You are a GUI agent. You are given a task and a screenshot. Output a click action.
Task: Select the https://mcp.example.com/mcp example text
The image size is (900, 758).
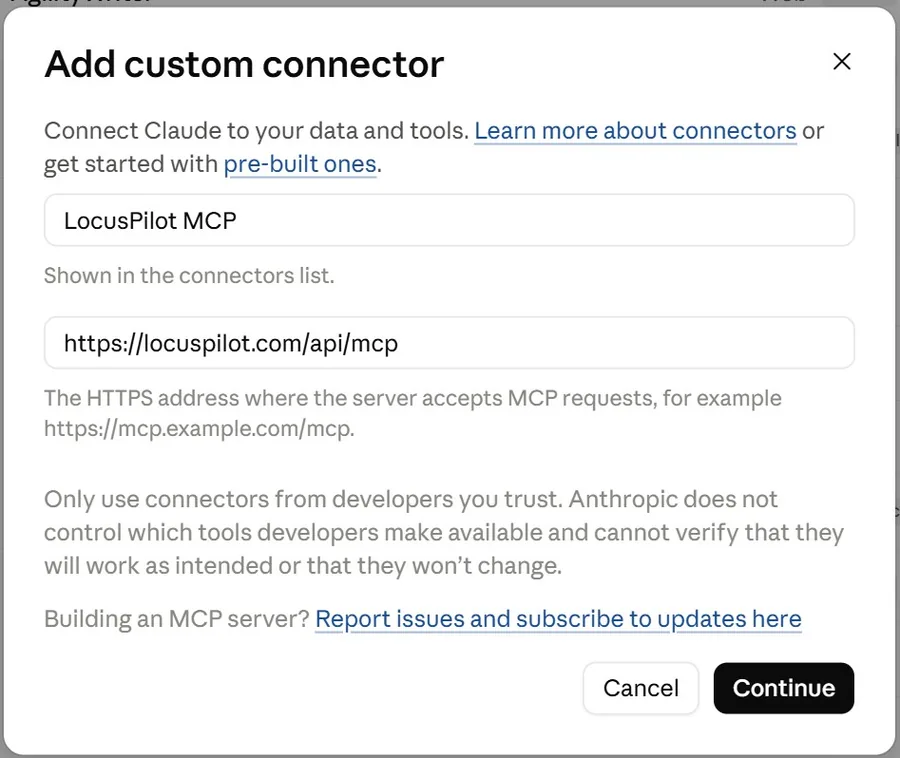199,429
